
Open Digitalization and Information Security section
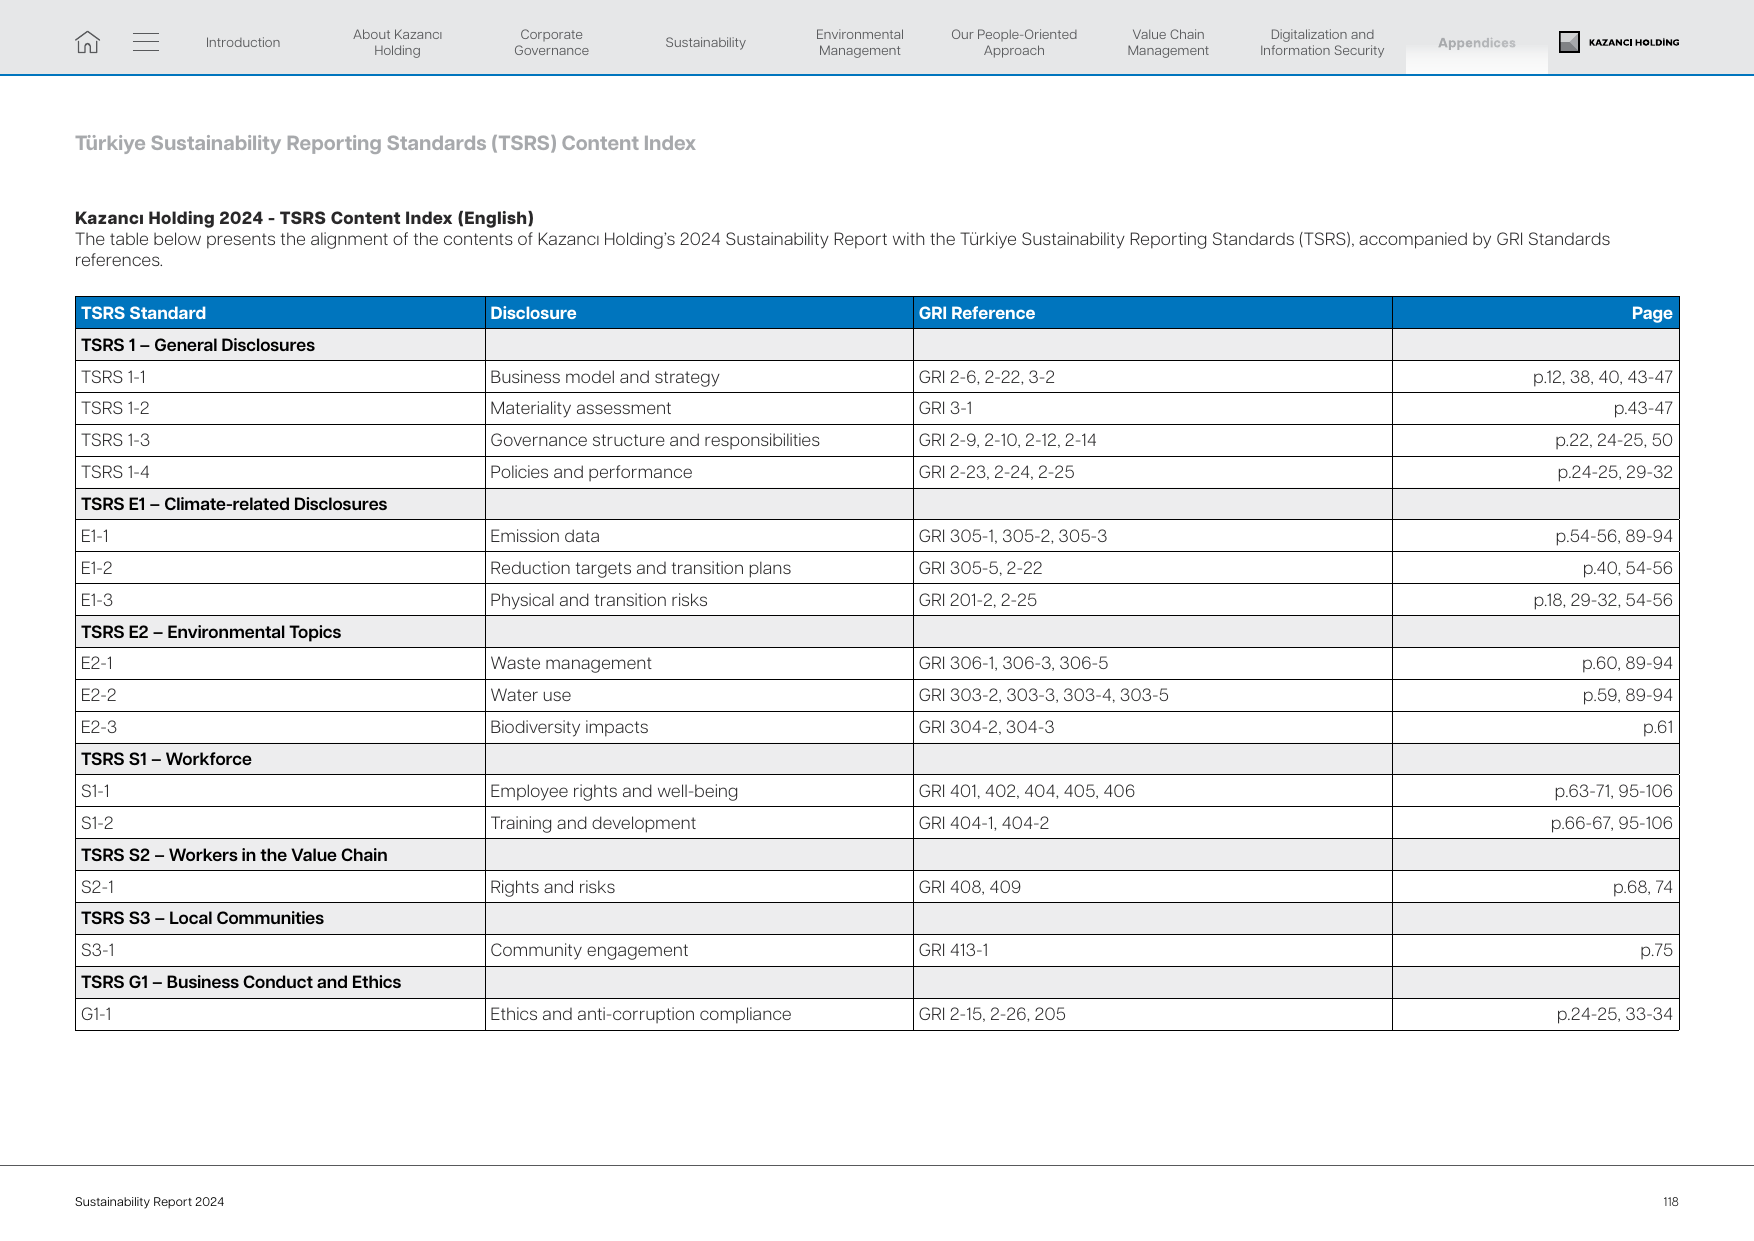[1322, 42]
